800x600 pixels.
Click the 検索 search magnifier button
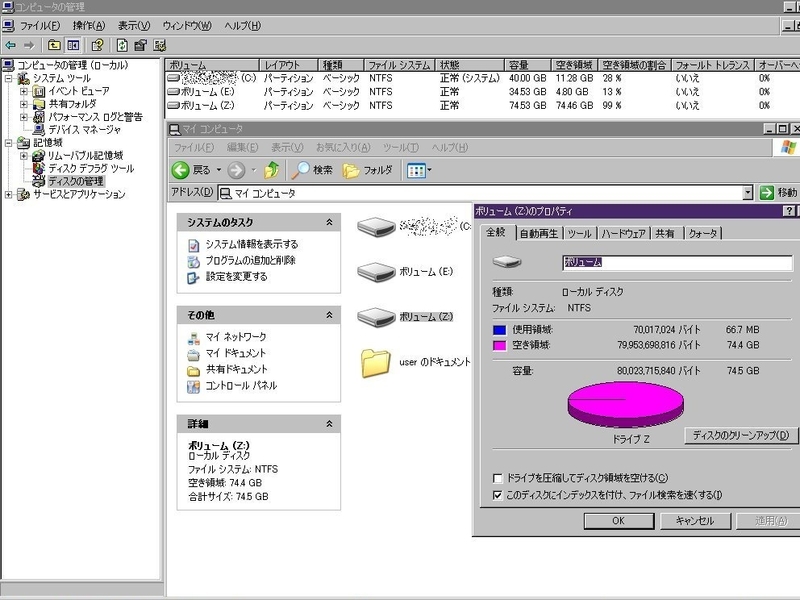click(312, 170)
